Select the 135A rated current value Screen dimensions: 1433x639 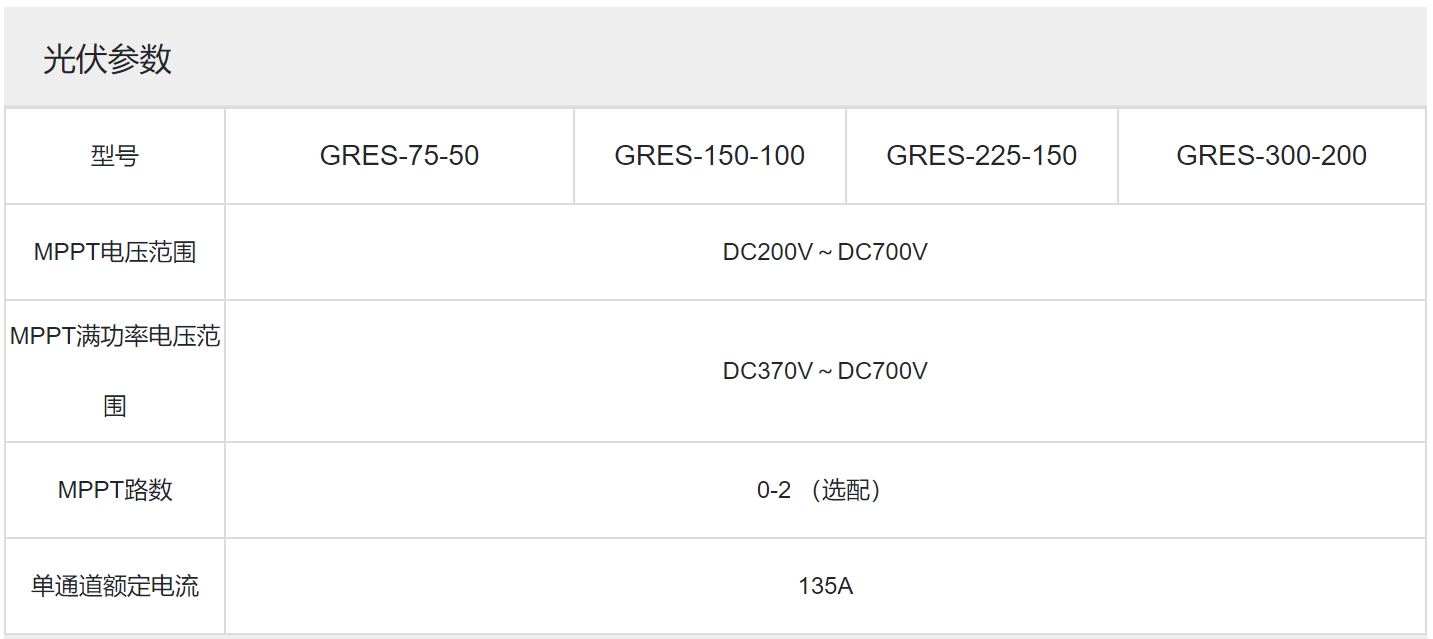tap(825, 586)
